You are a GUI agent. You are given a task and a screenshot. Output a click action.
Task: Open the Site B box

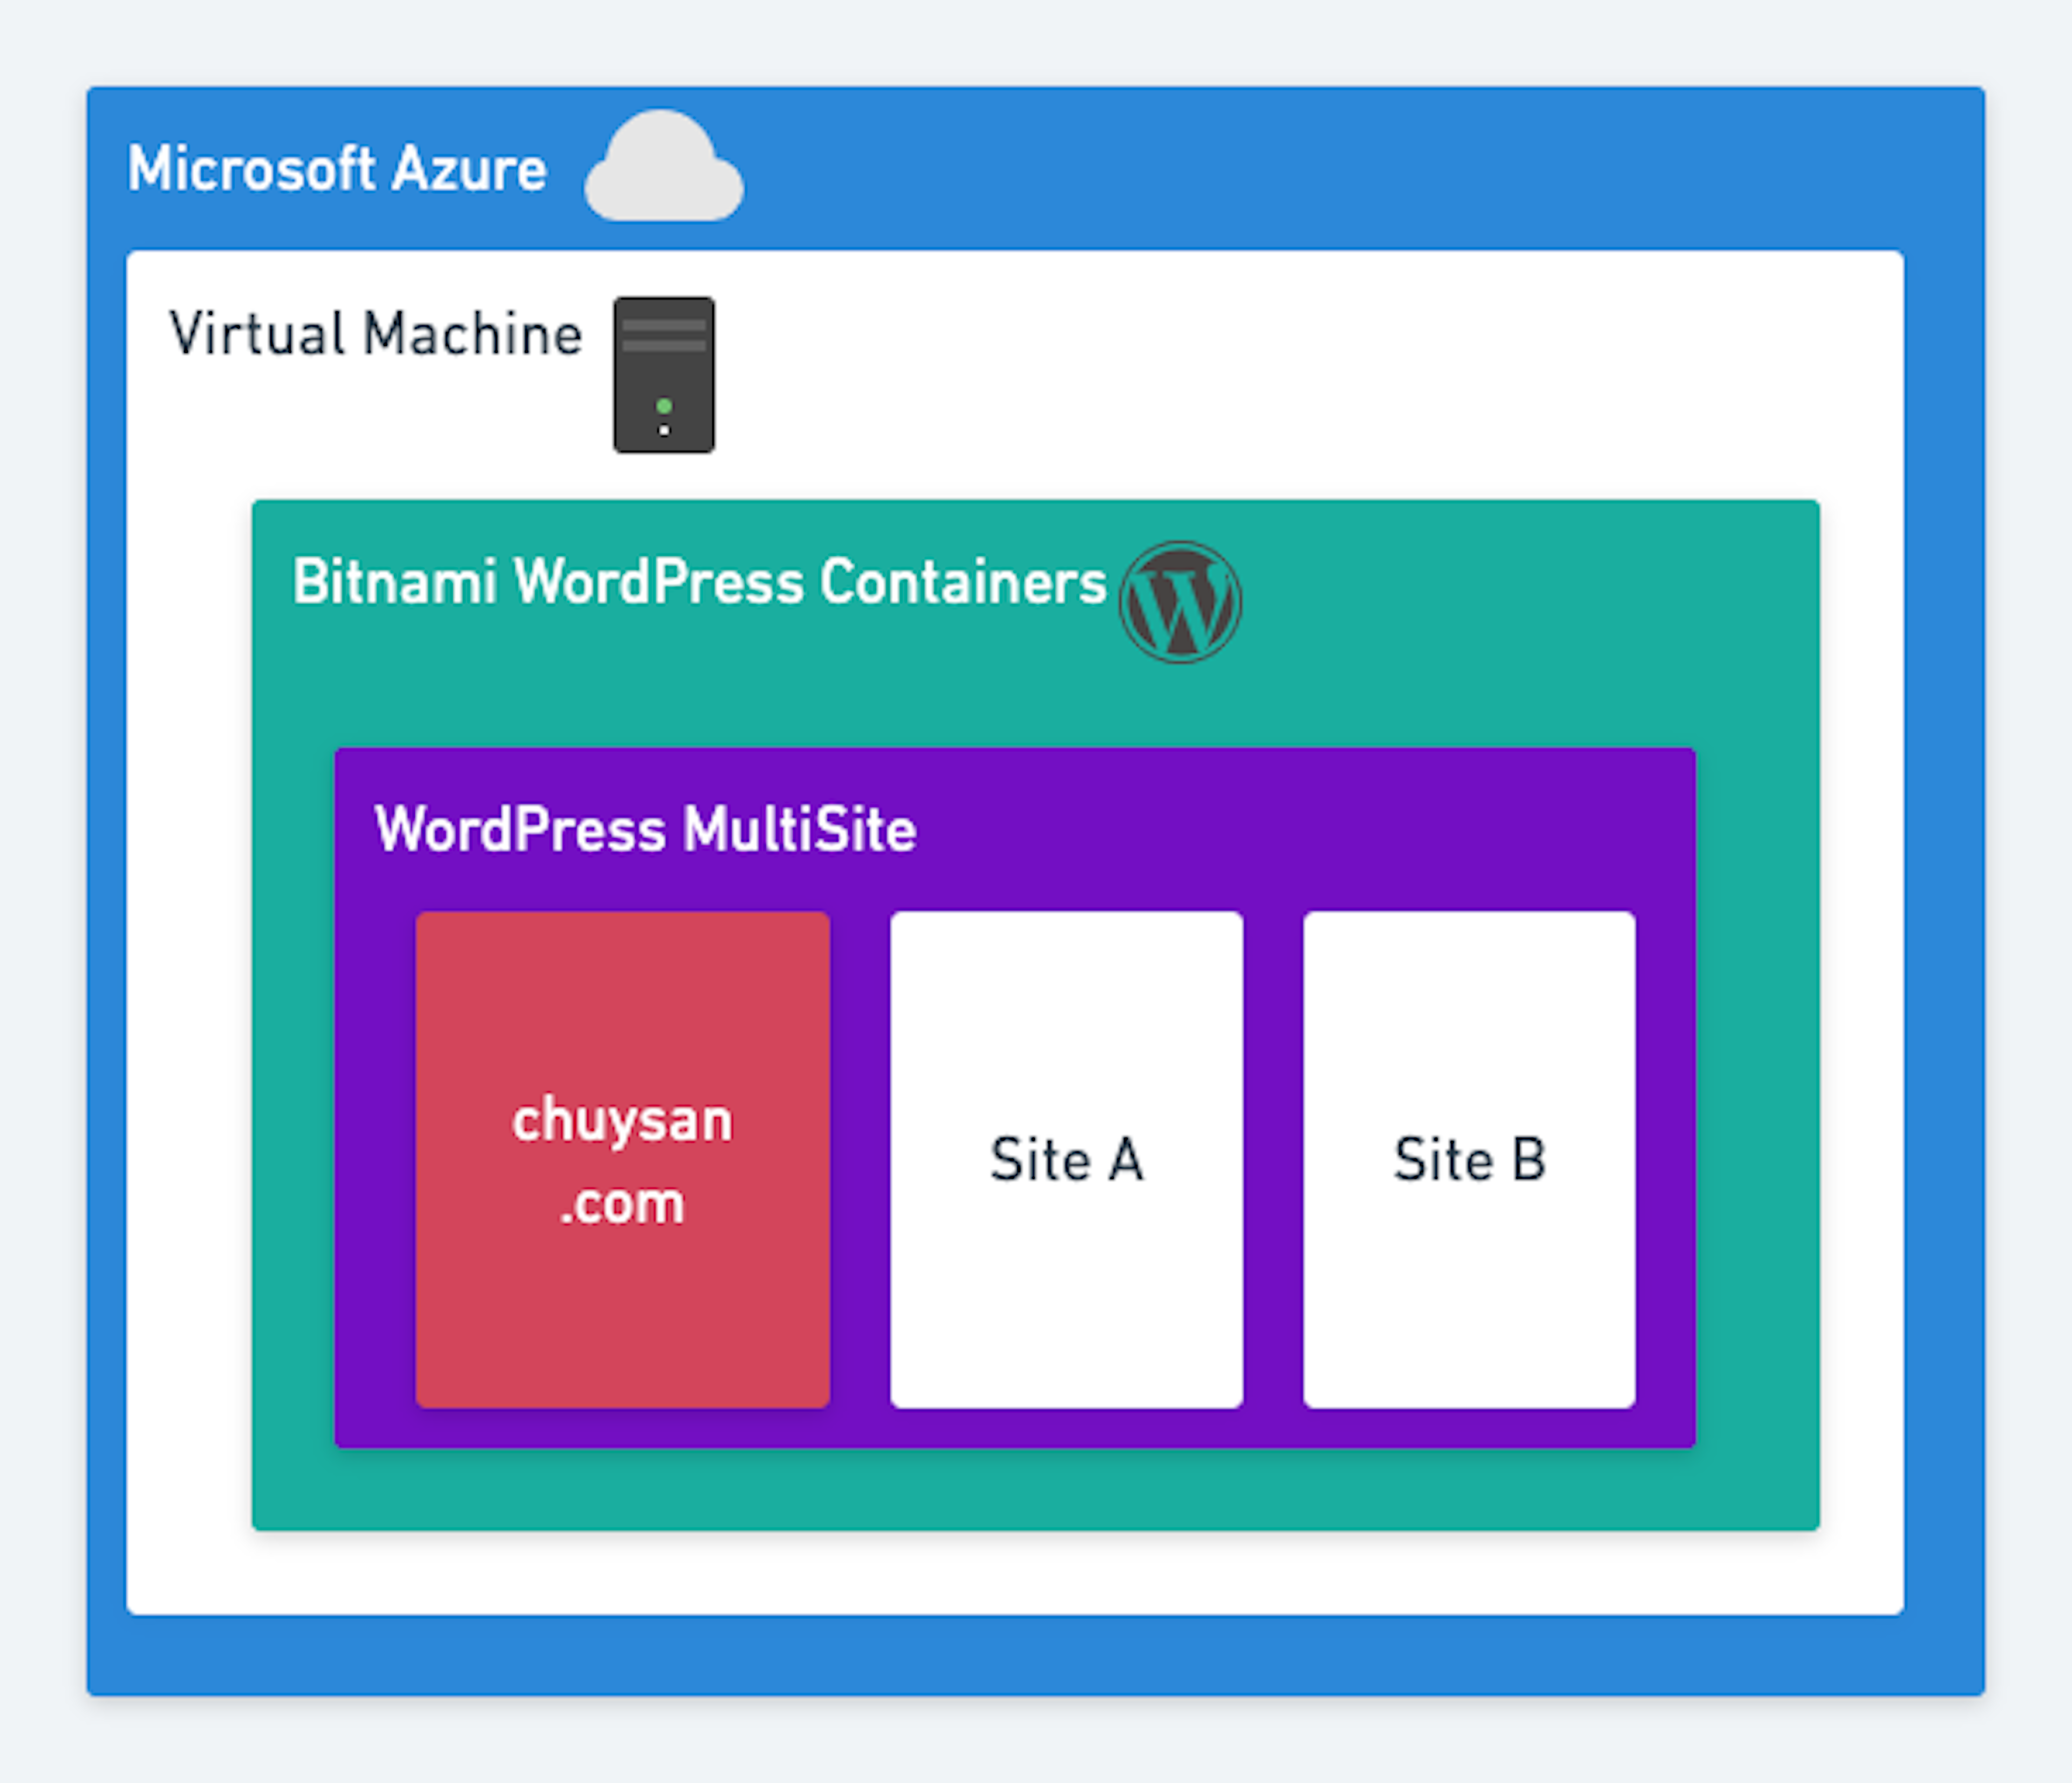[x=1469, y=1159]
